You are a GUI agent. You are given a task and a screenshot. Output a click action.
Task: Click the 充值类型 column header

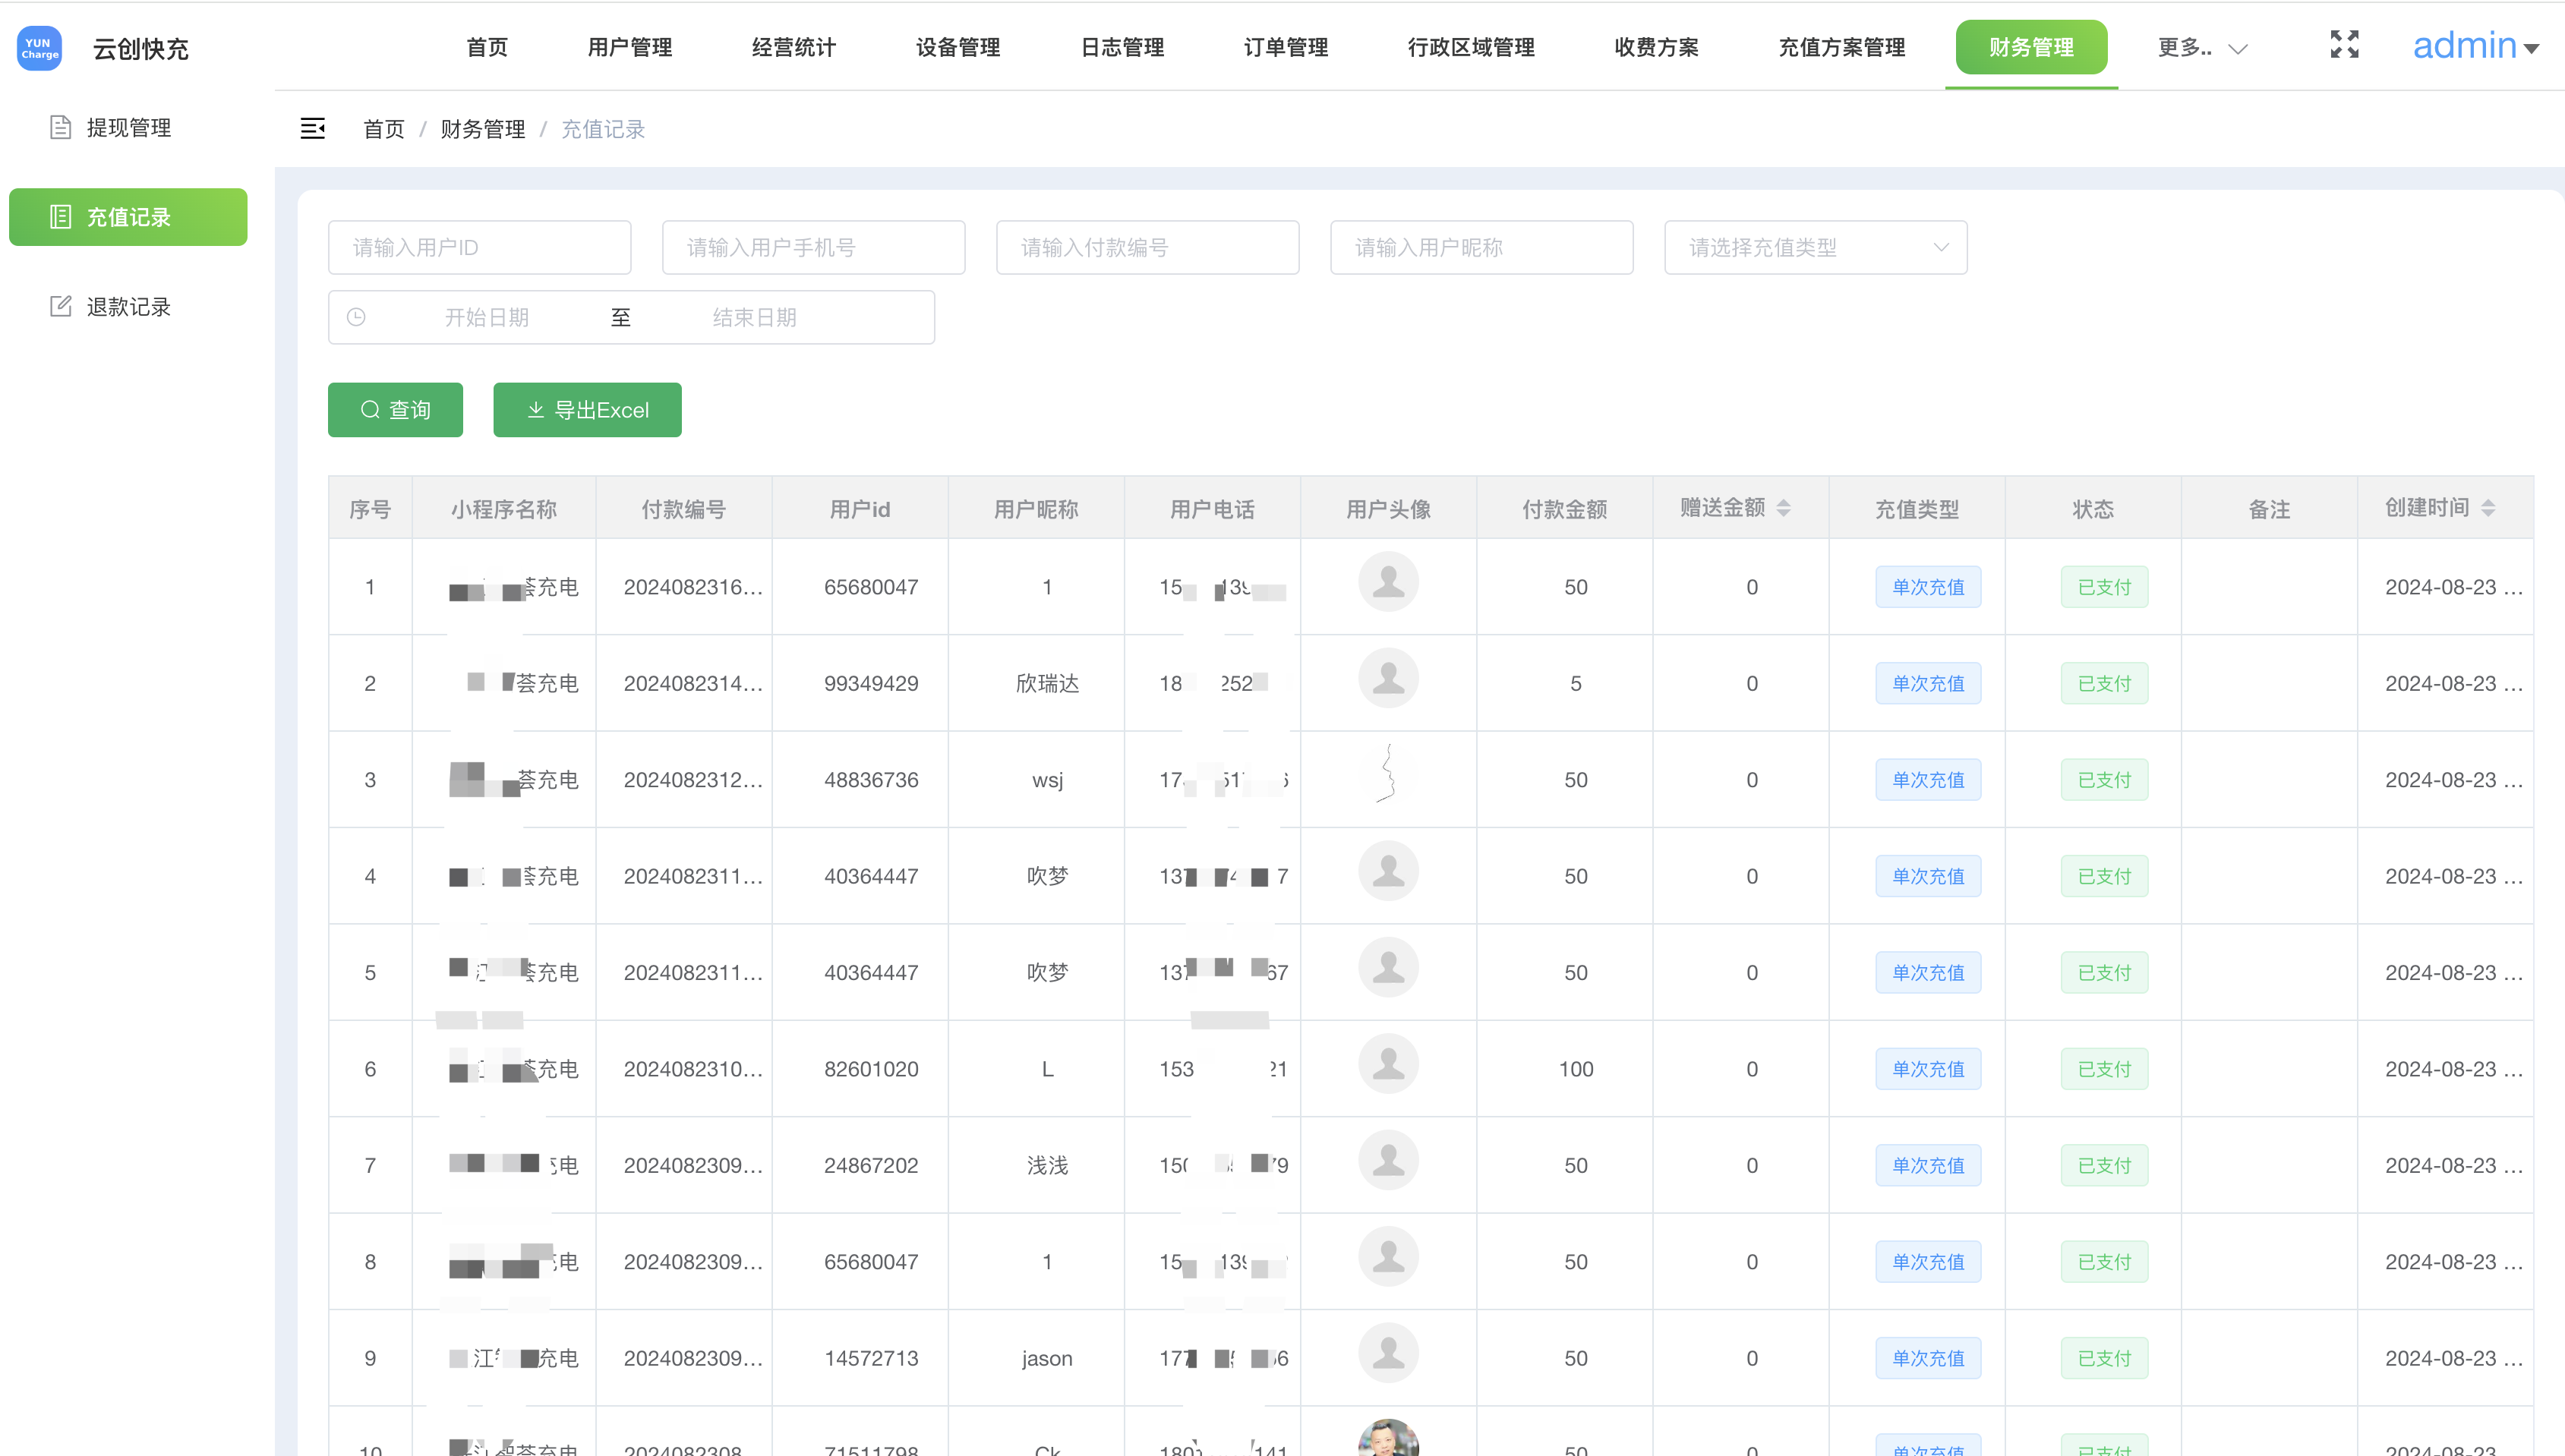[1916, 509]
